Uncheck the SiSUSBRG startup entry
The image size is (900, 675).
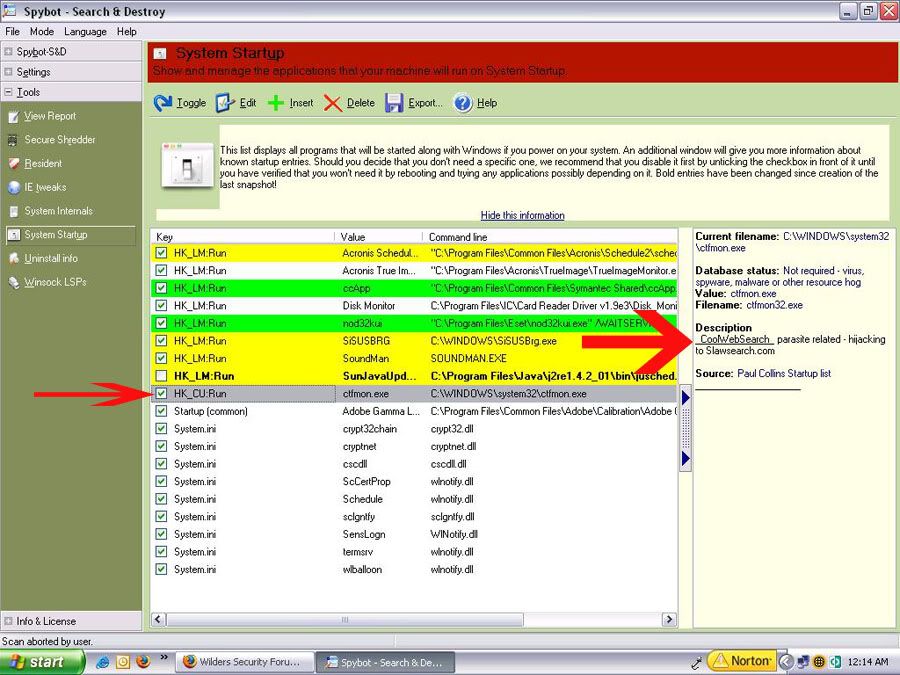[x=161, y=341]
